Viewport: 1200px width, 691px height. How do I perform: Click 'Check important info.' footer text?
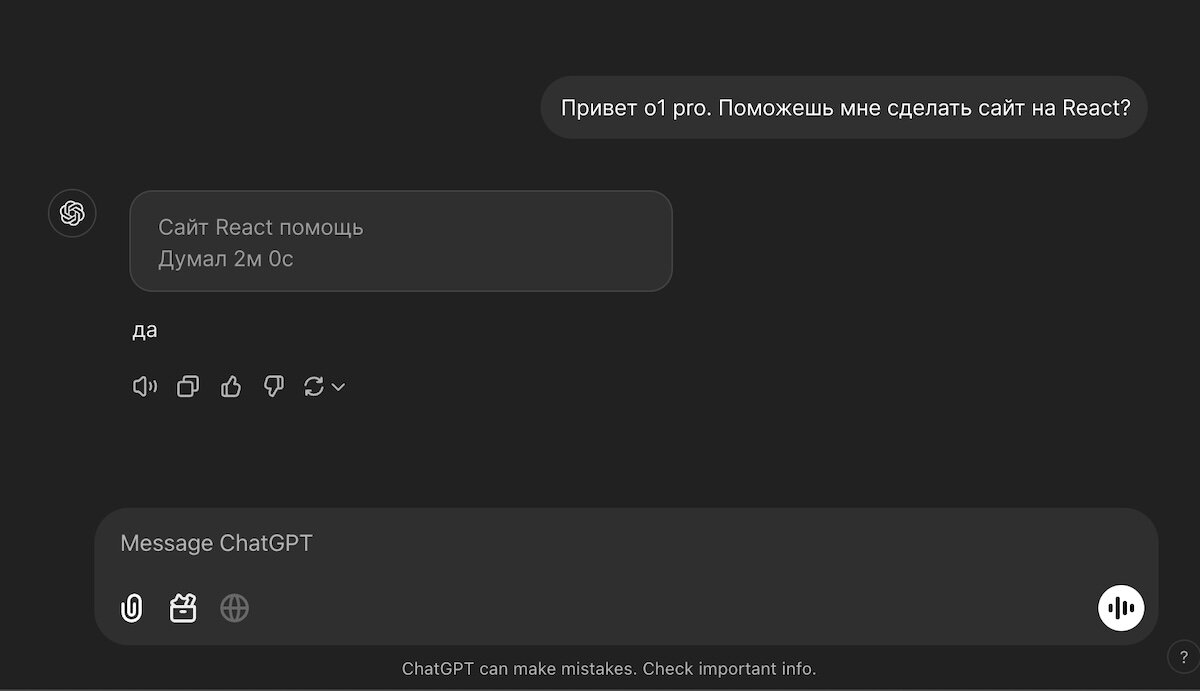[730, 668]
